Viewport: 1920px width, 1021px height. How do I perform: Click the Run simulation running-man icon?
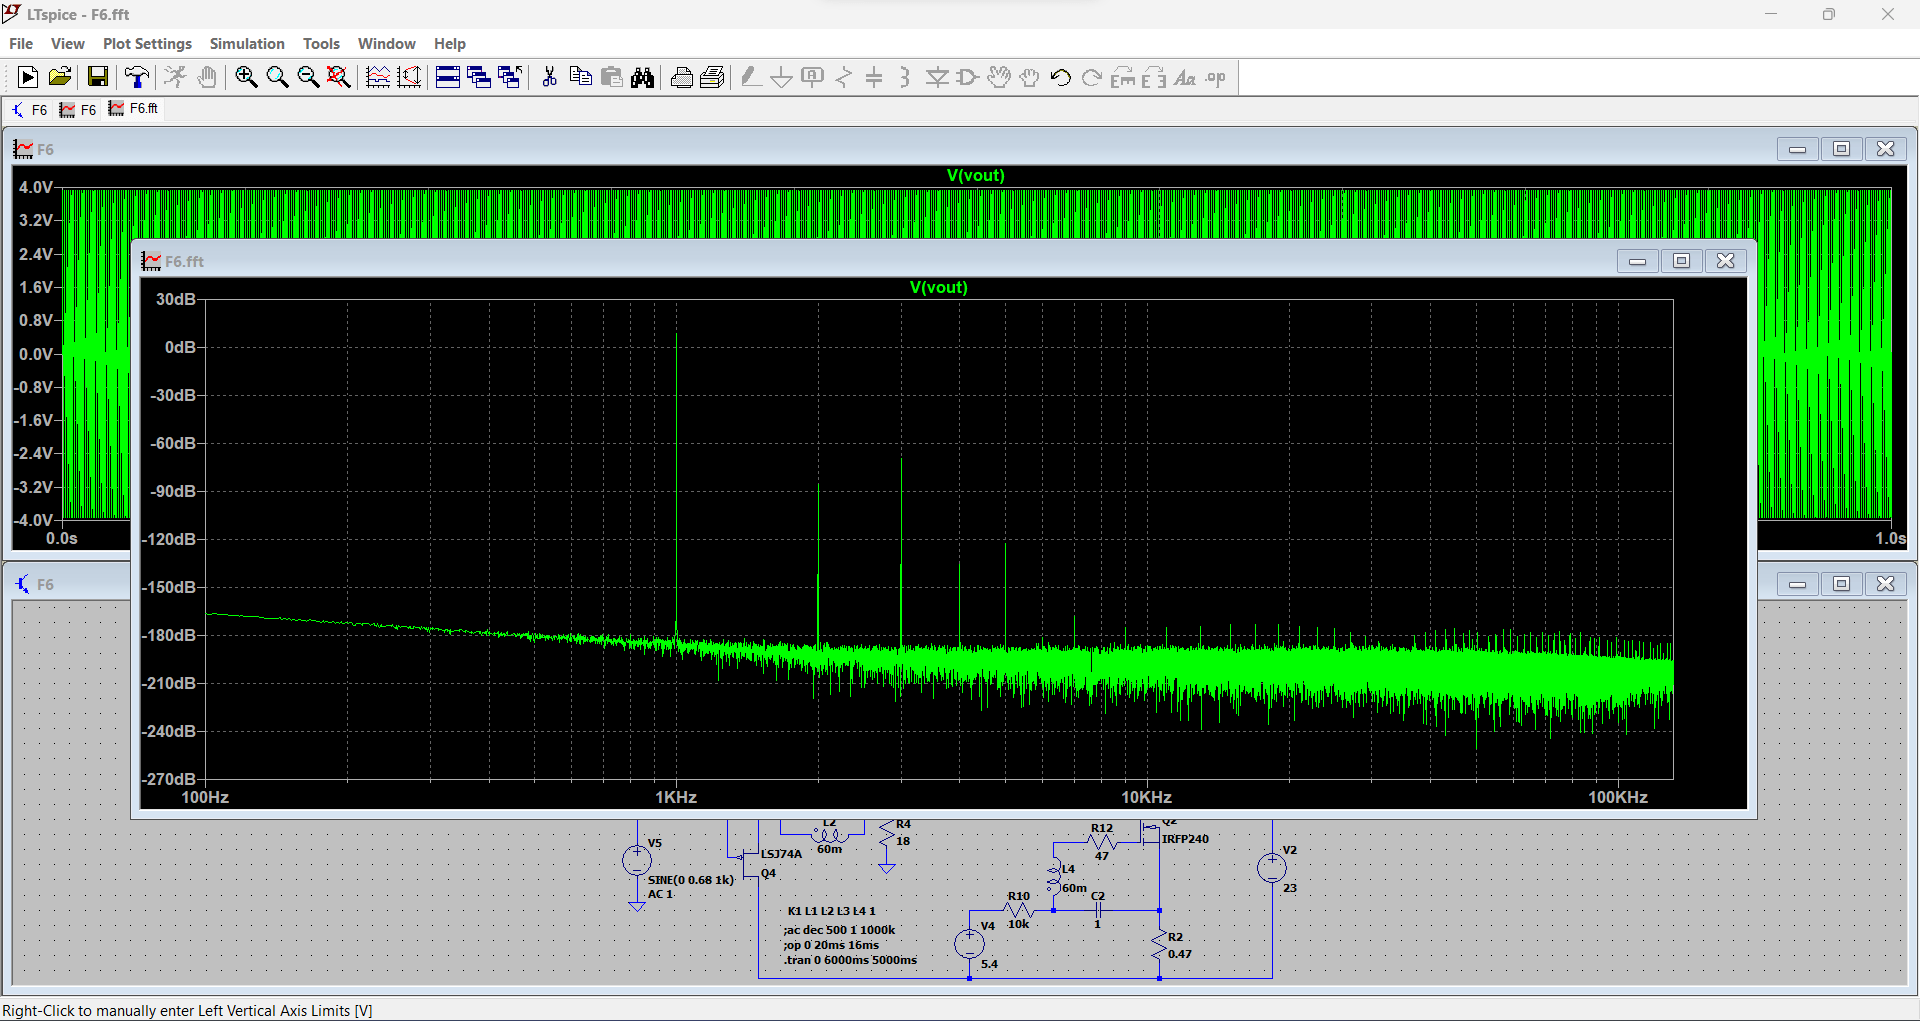[x=176, y=77]
